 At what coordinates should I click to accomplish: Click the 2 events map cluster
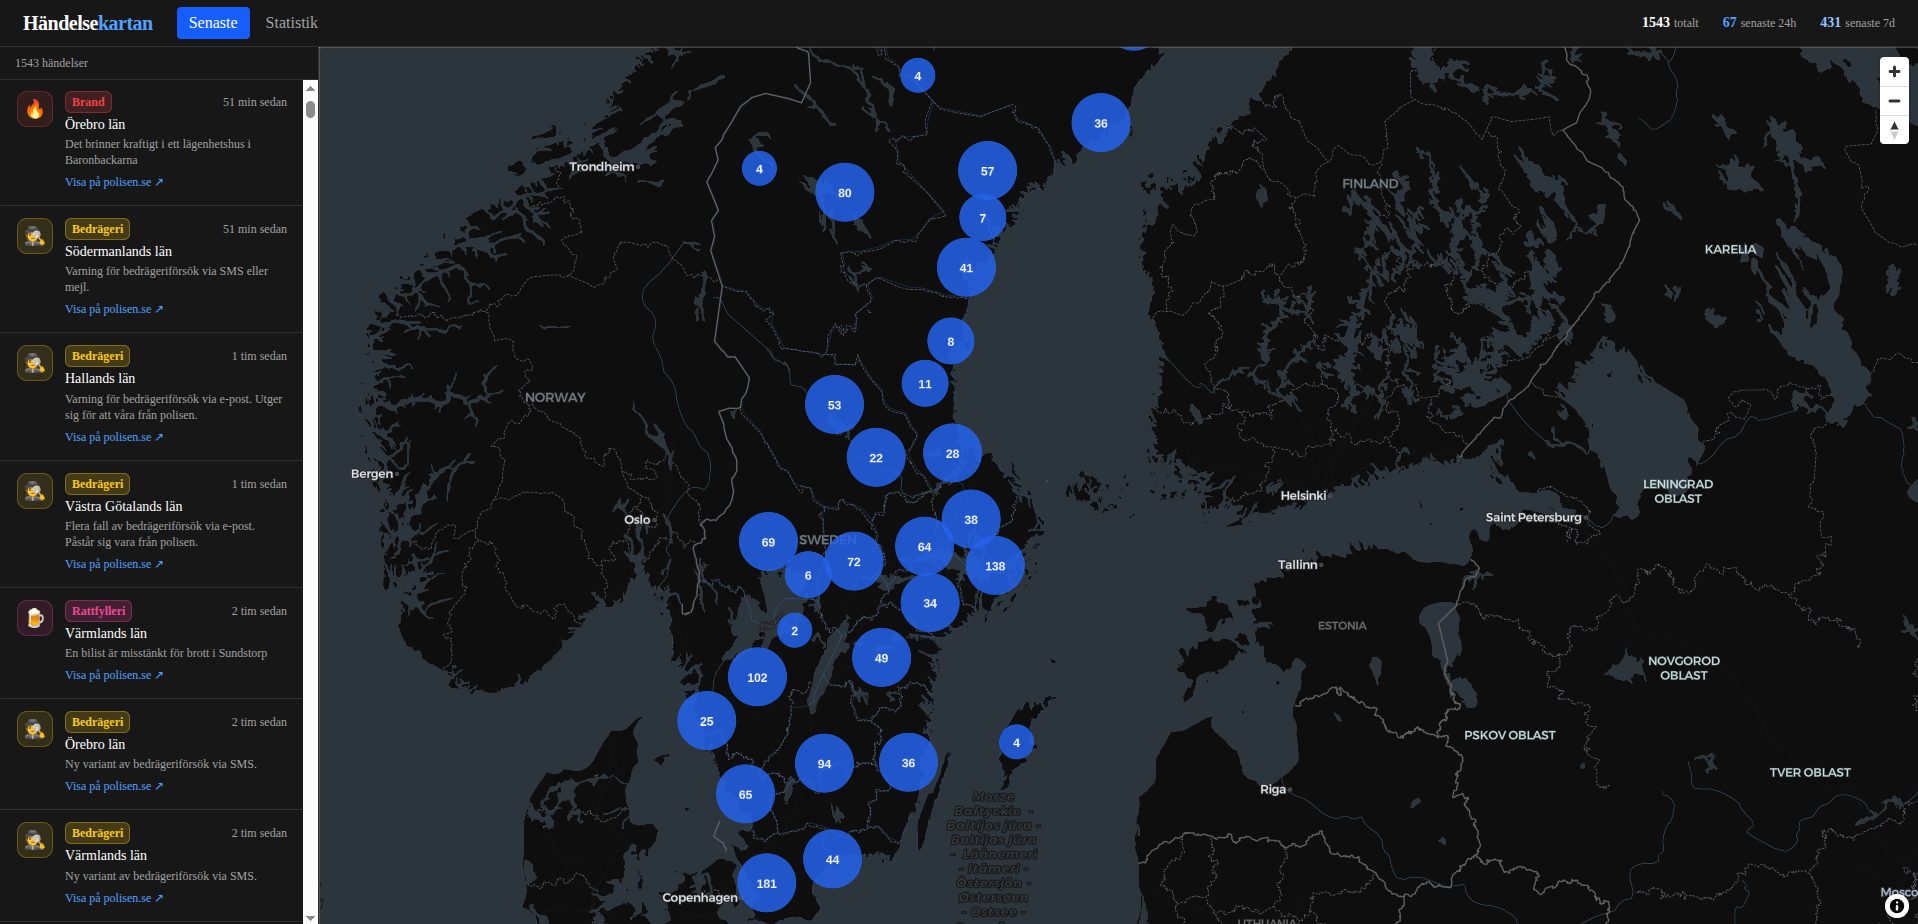(794, 630)
